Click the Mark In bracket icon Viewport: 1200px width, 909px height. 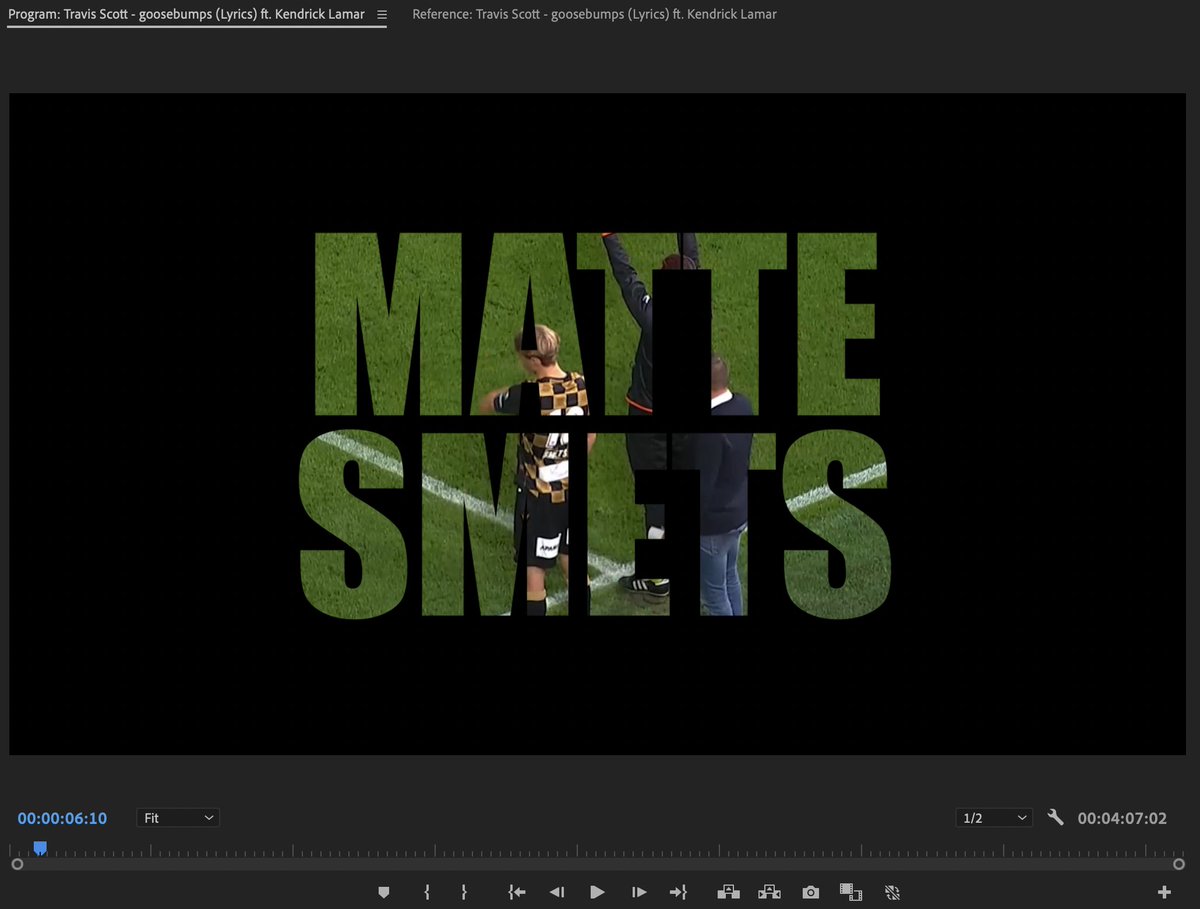pos(427,892)
